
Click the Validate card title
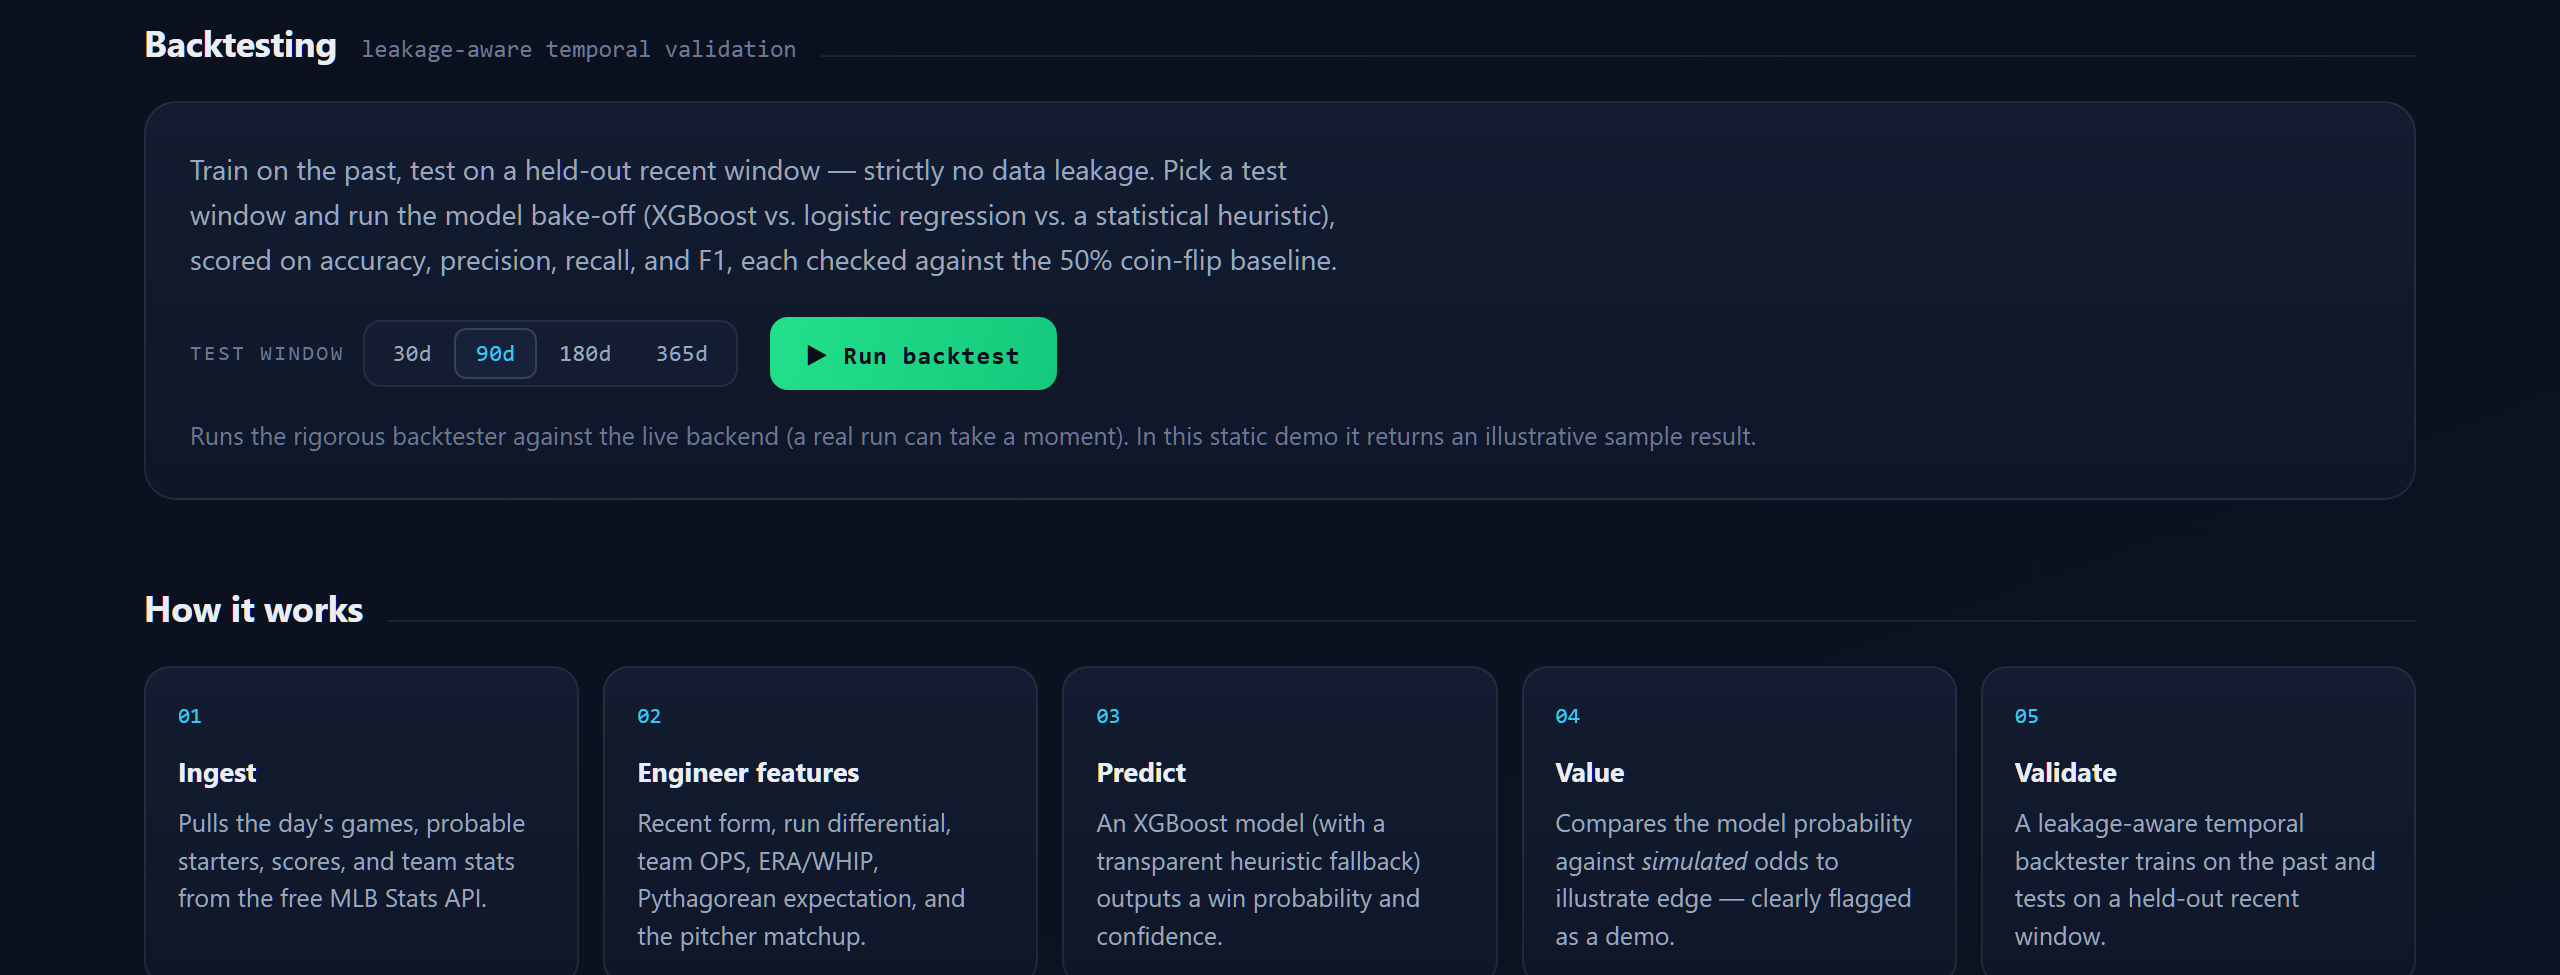tap(2065, 773)
